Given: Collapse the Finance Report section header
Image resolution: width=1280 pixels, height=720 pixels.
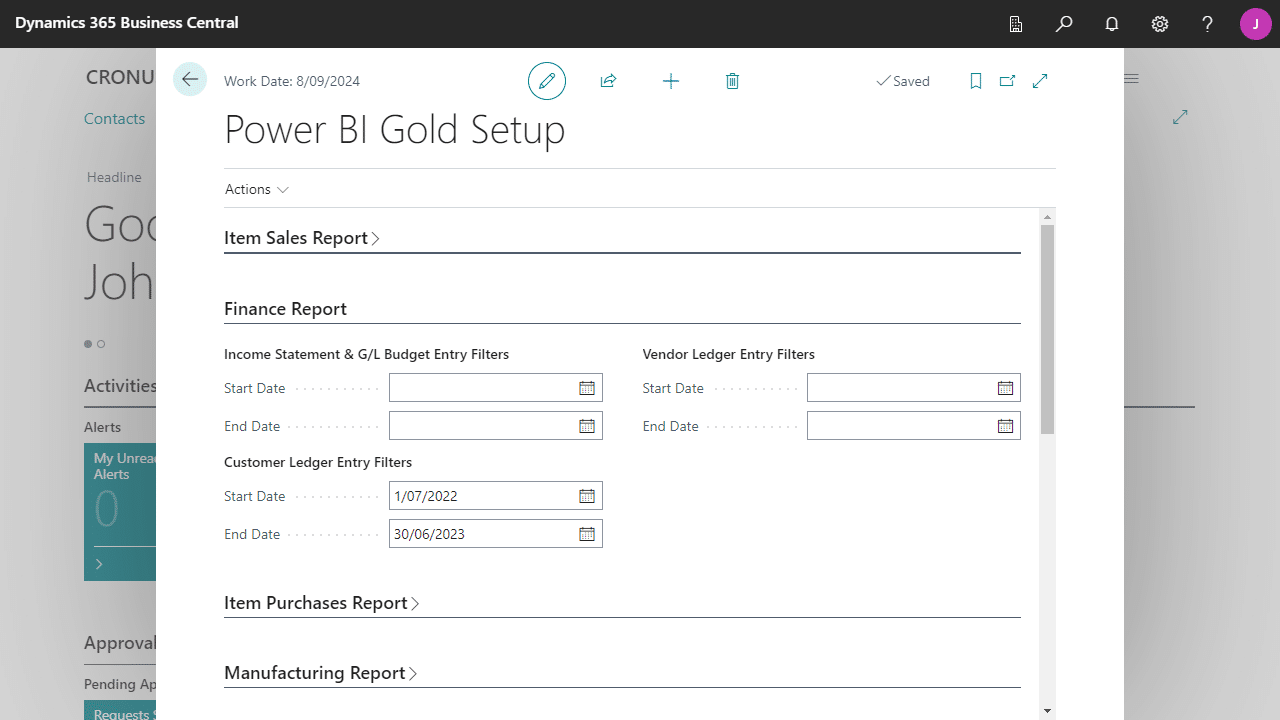Looking at the screenshot, I should pyautogui.click(x=285, y=309).
